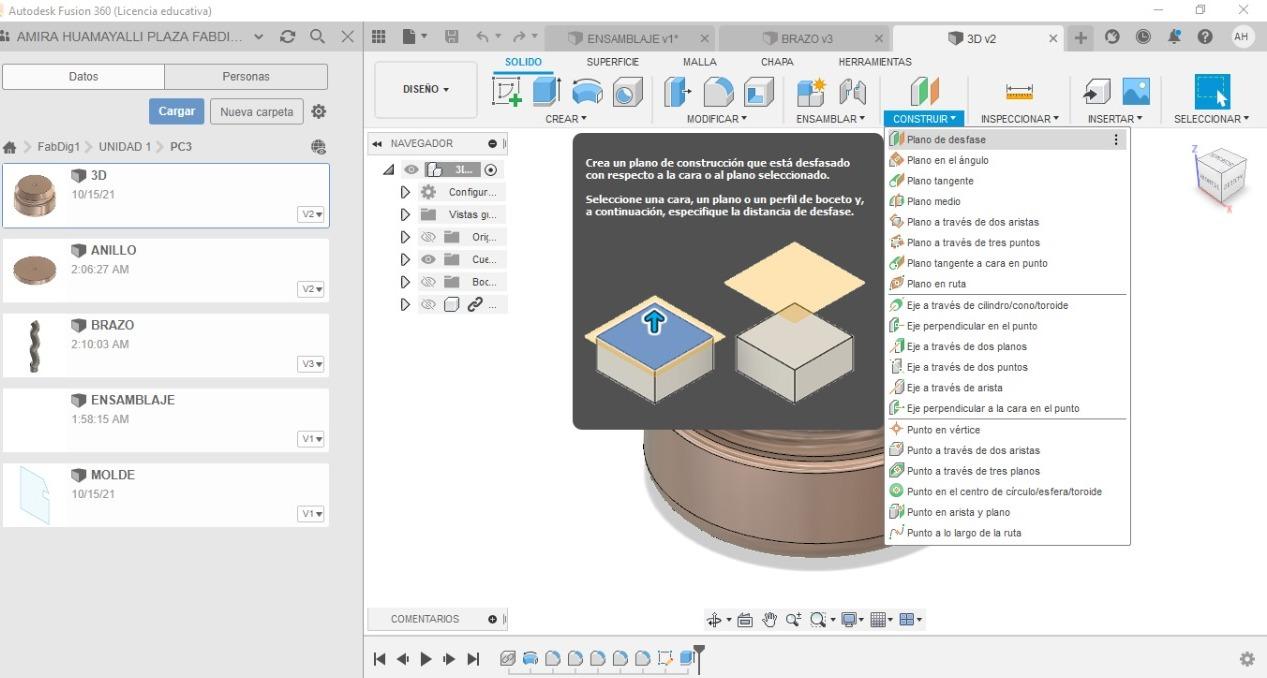Screen dimensions: 1267x678
Task: Click the Revolve tool in Crear
Action: click(x=587, y=92)
